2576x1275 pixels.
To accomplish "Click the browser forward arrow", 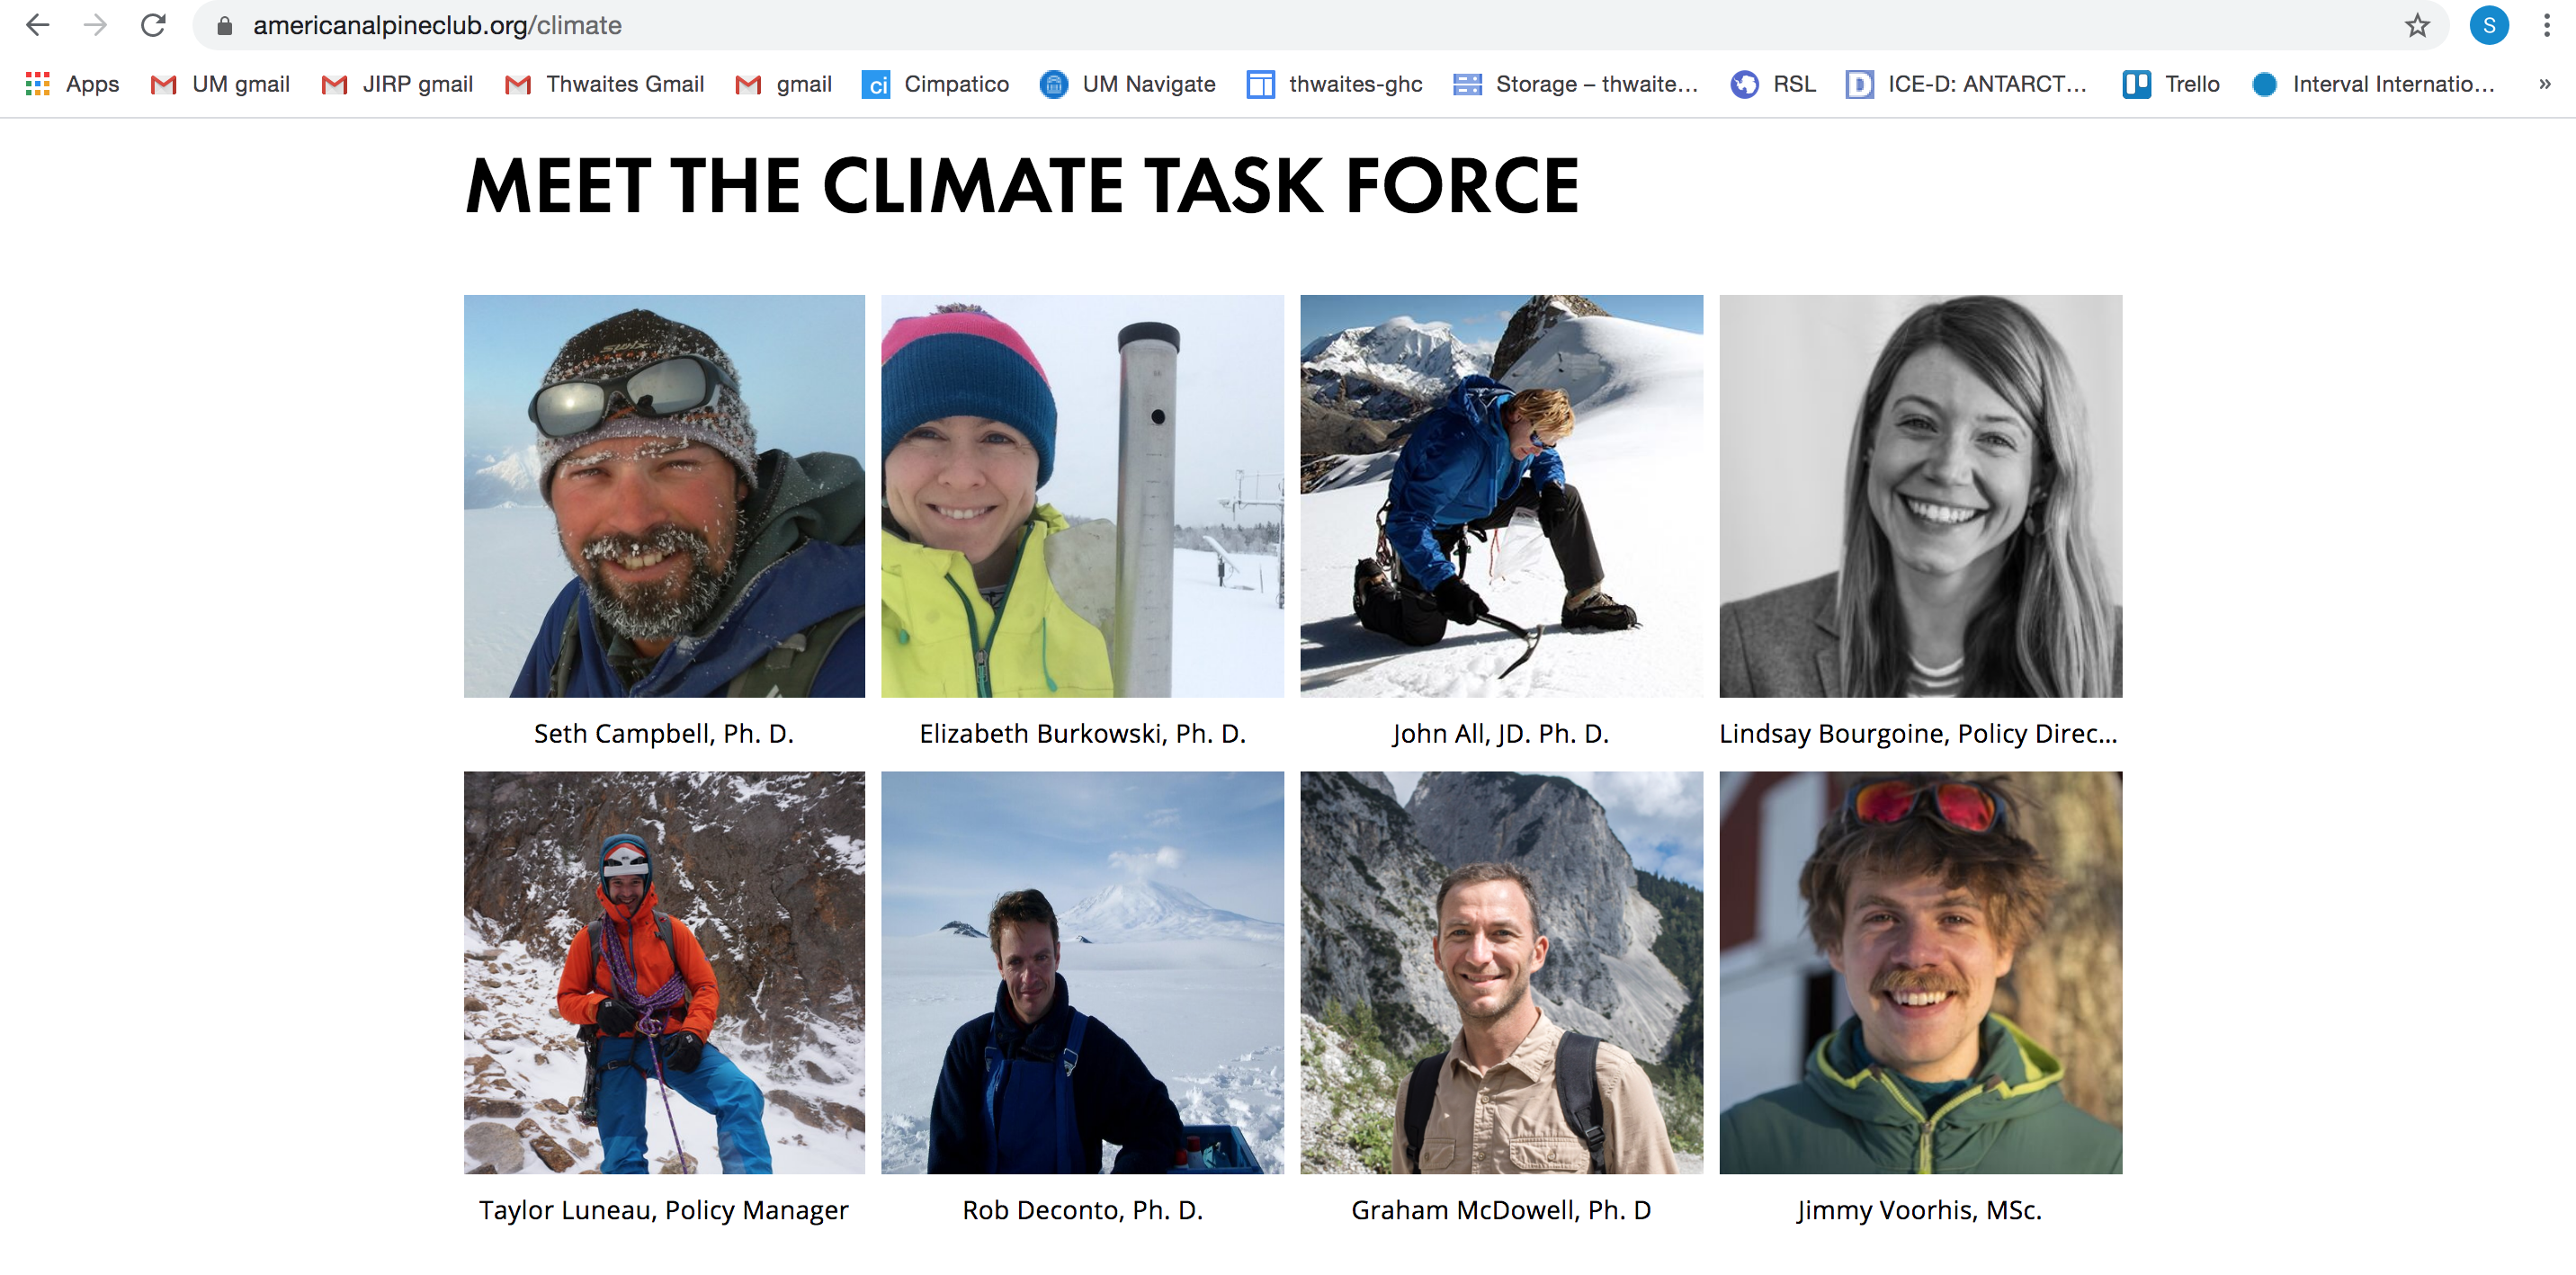I will [x=96, y=25].
